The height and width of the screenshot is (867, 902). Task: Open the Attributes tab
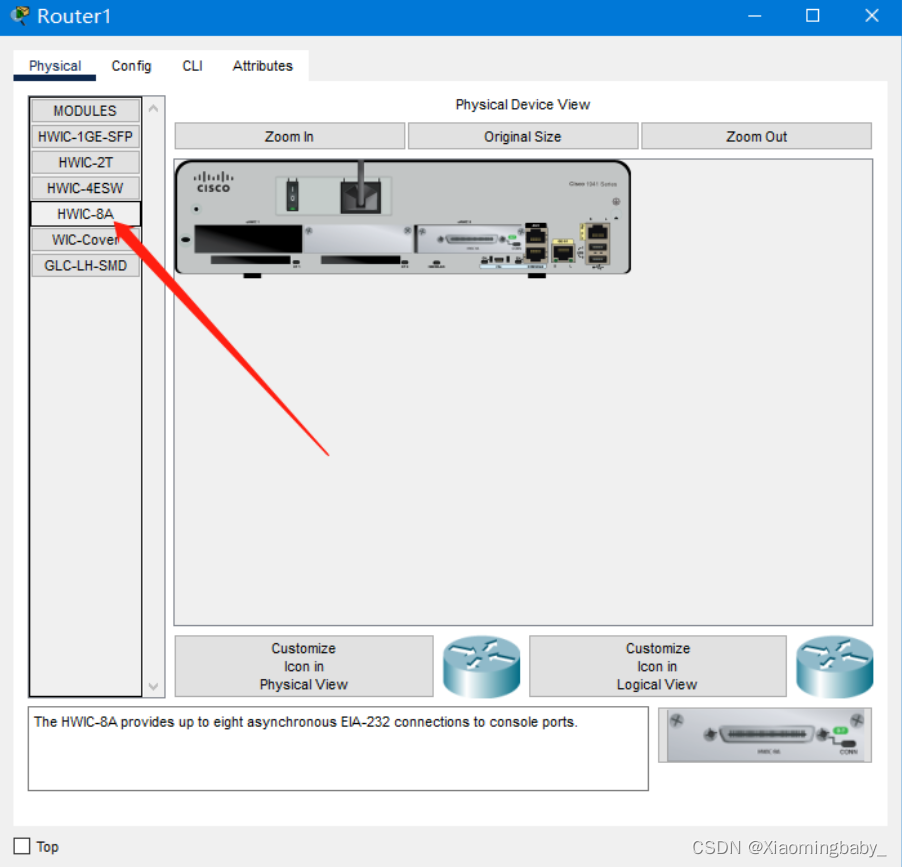(x=262, y=66)
